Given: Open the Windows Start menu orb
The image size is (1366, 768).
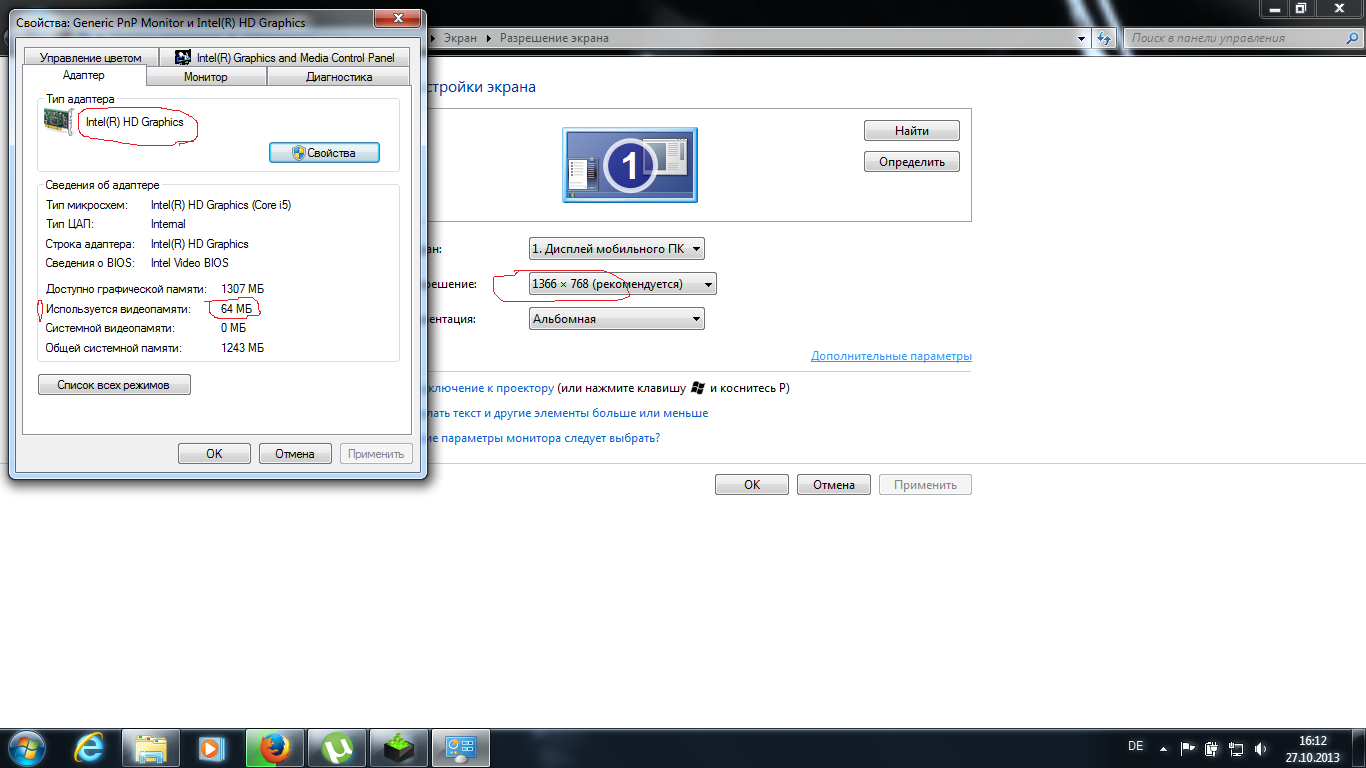Looking at the screenshot, I should pos(27,748).
